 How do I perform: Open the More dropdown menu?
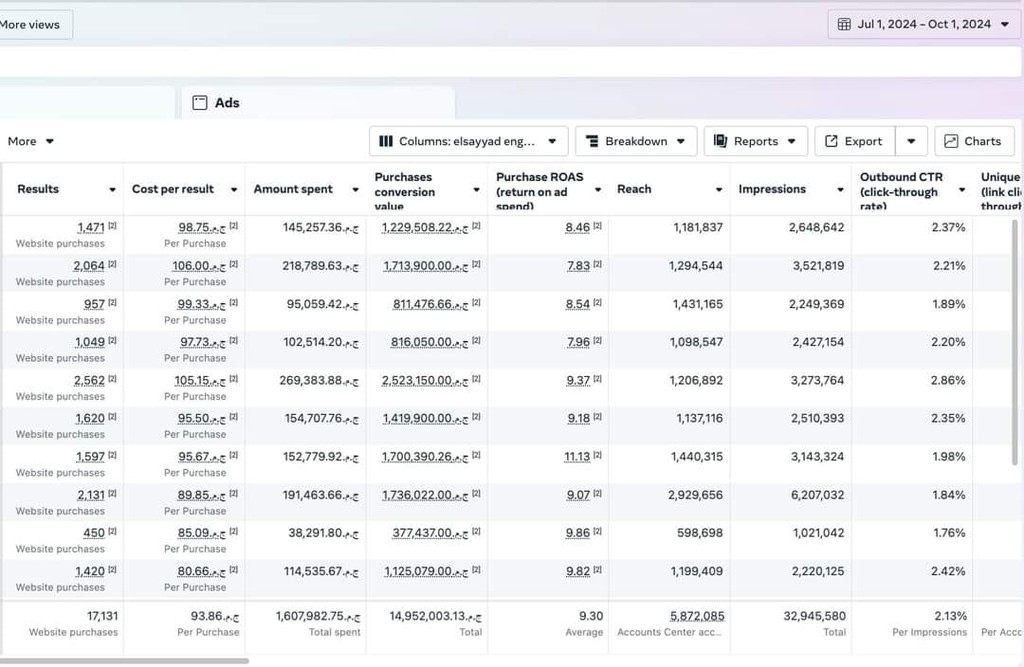[x=30, y=141]
